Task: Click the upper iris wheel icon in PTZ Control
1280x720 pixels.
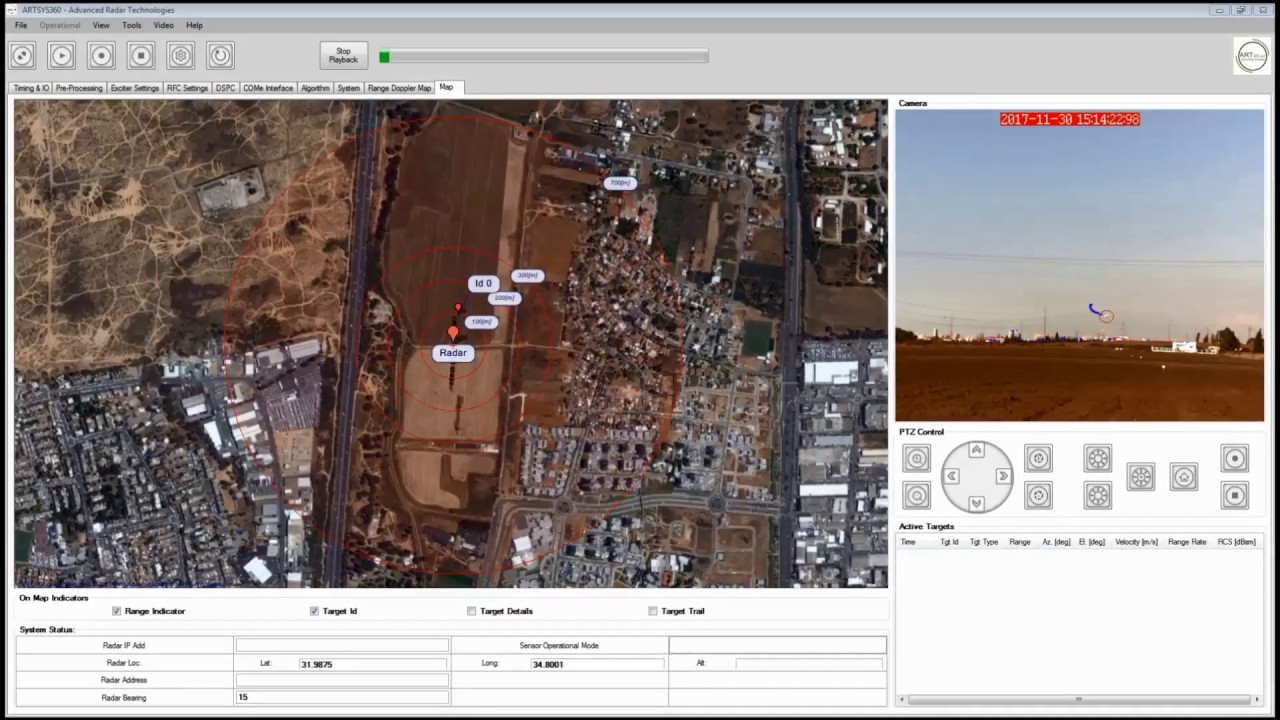Action: (x=1098, y=459)
